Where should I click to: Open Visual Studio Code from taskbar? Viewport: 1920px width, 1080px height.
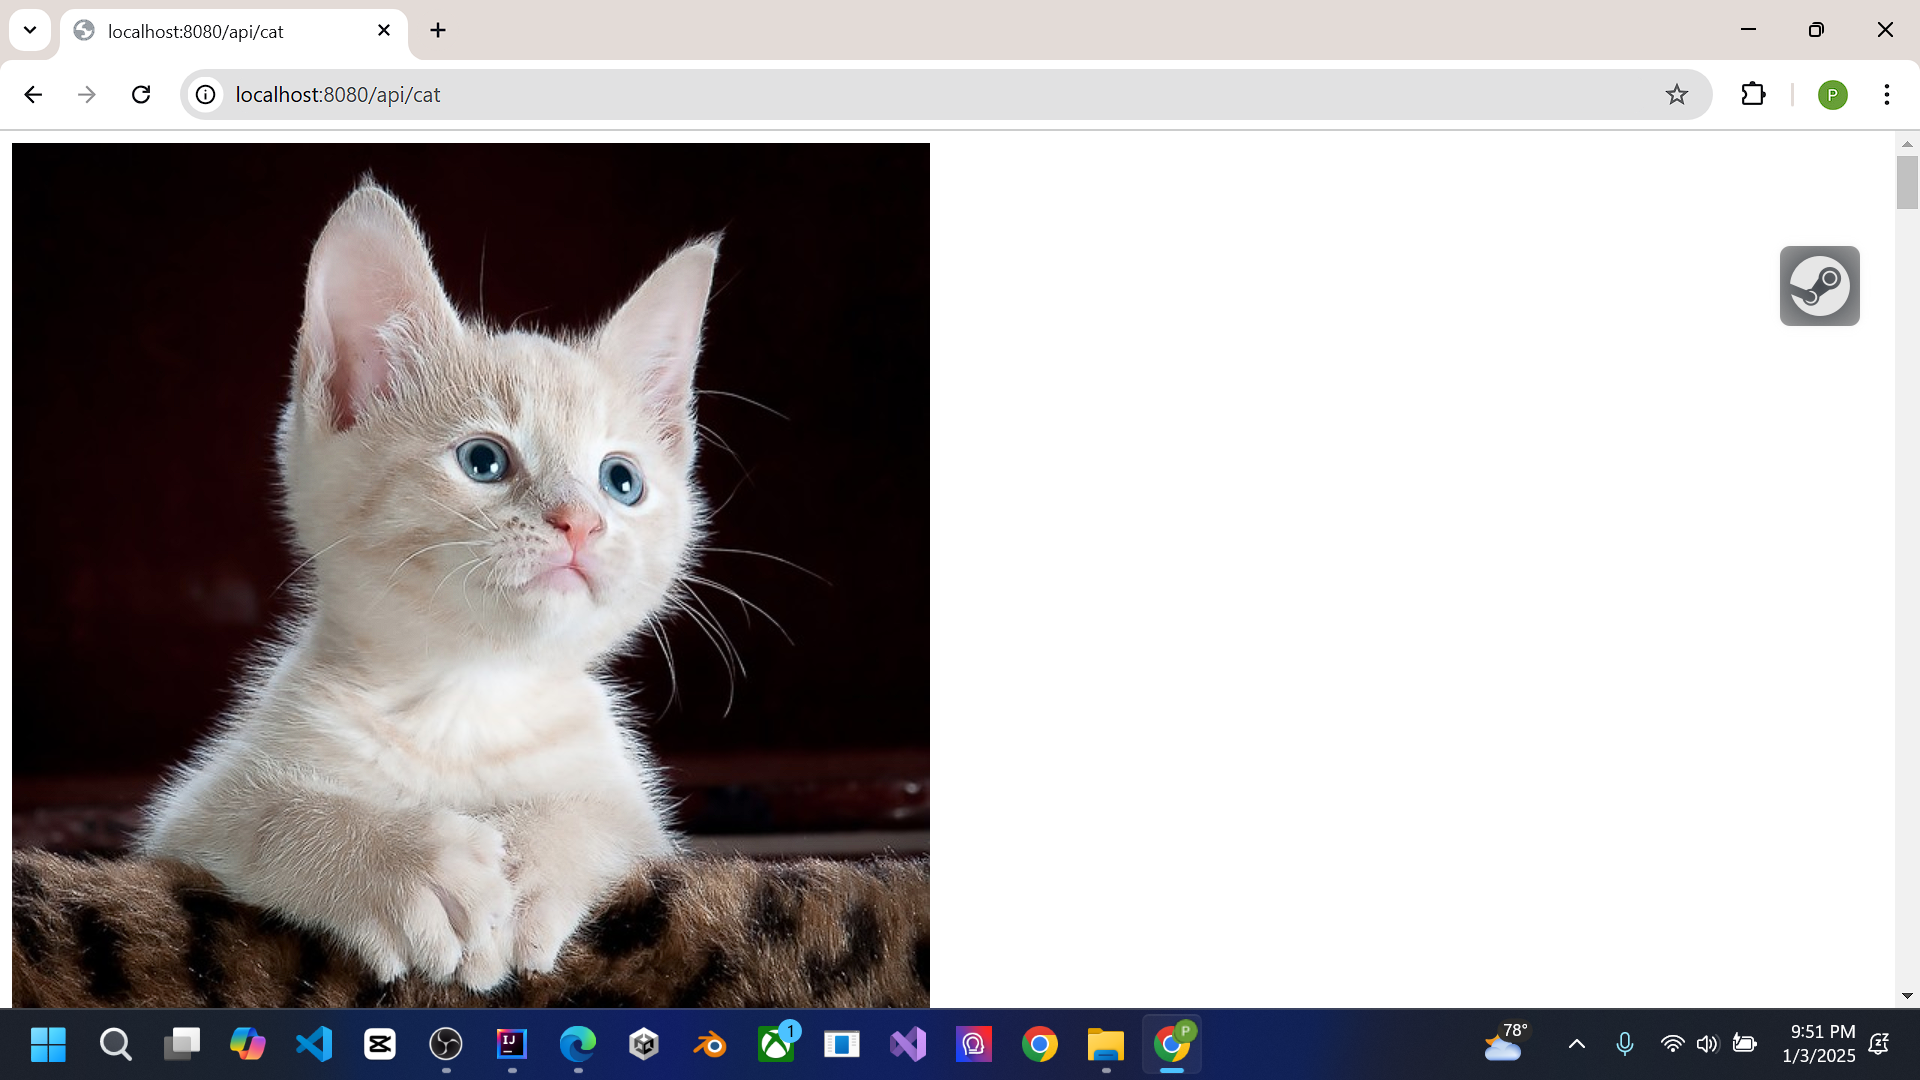pos(314,1045)
